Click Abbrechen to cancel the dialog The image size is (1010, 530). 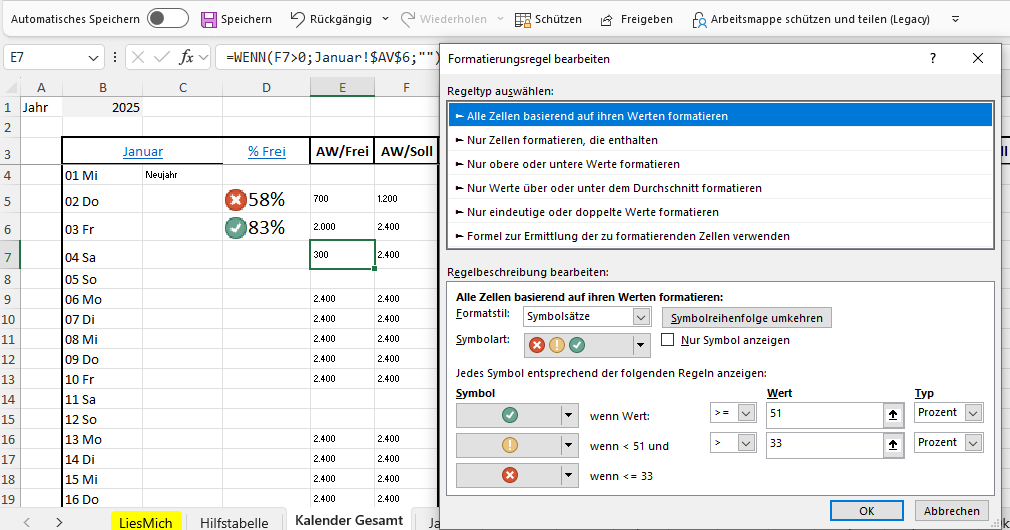pos(951,511)
